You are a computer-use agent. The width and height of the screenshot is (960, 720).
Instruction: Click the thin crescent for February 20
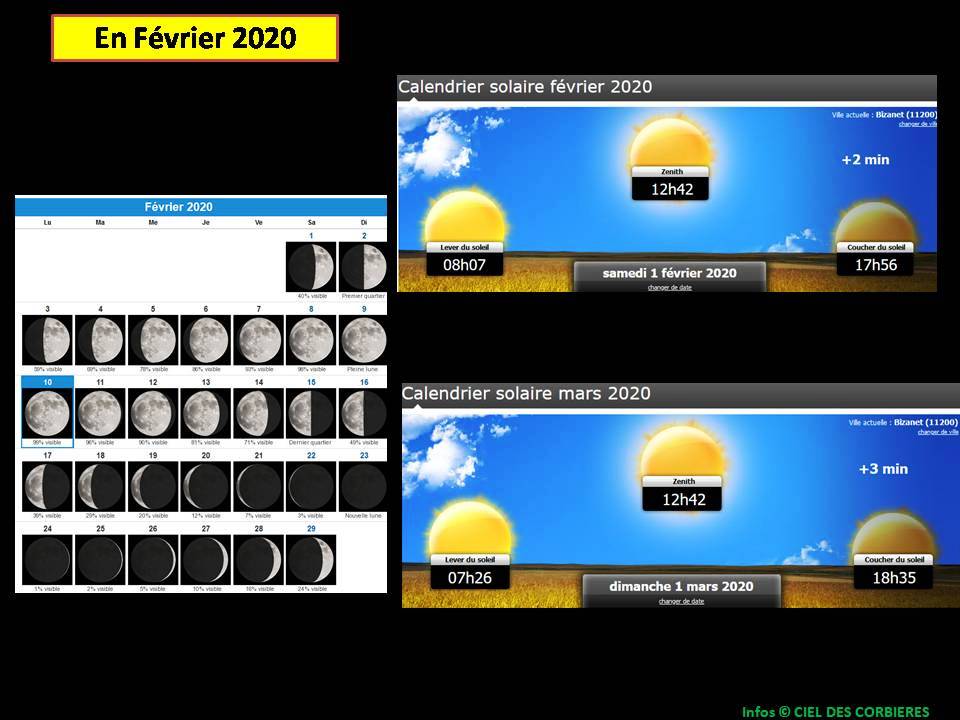[206, 486]
